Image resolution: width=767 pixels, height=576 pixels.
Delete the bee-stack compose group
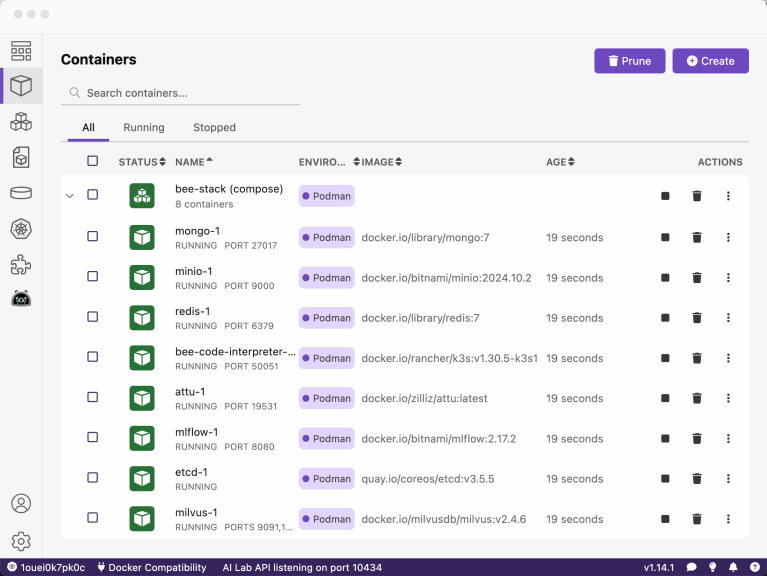click(697, 196)
